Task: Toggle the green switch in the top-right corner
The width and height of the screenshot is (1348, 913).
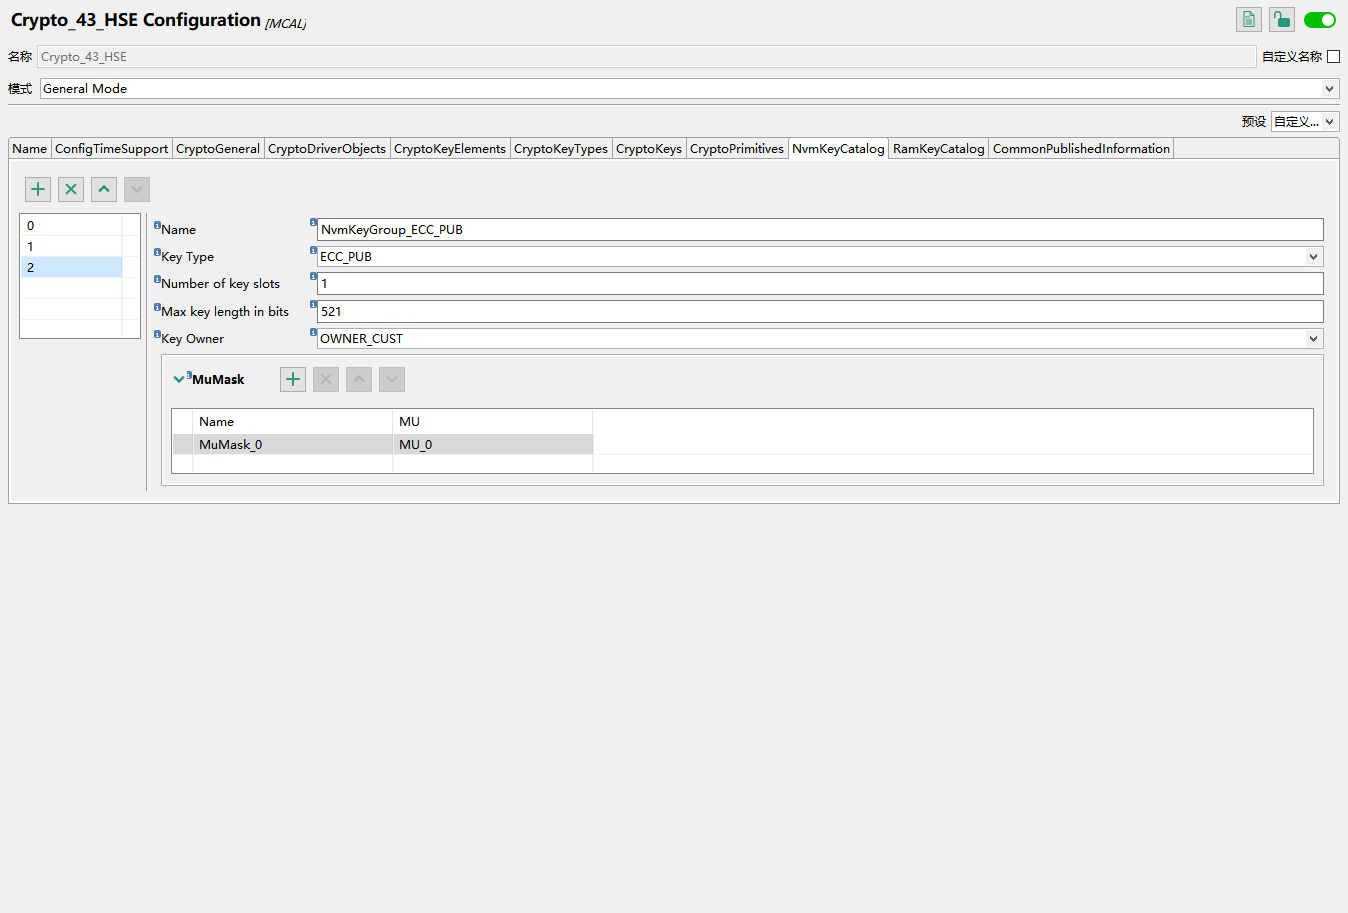Action: [1320, 19]
